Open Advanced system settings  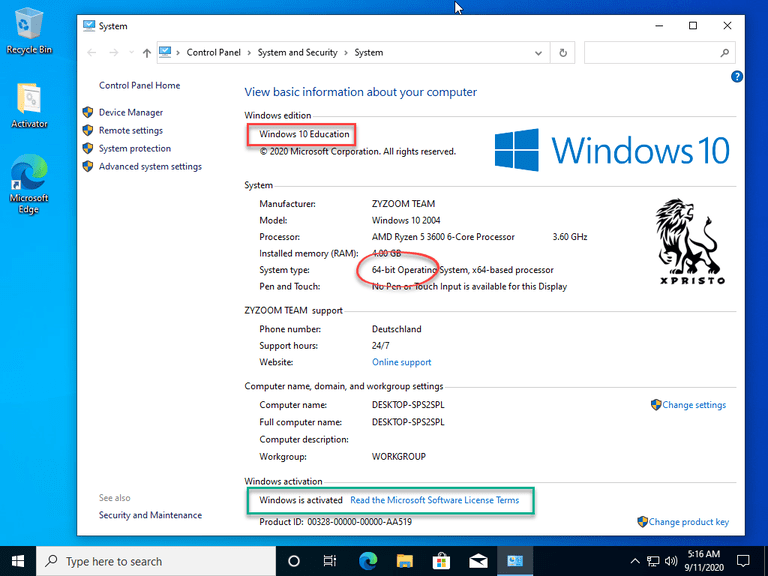pyautogui.click(x=150, y=167)
